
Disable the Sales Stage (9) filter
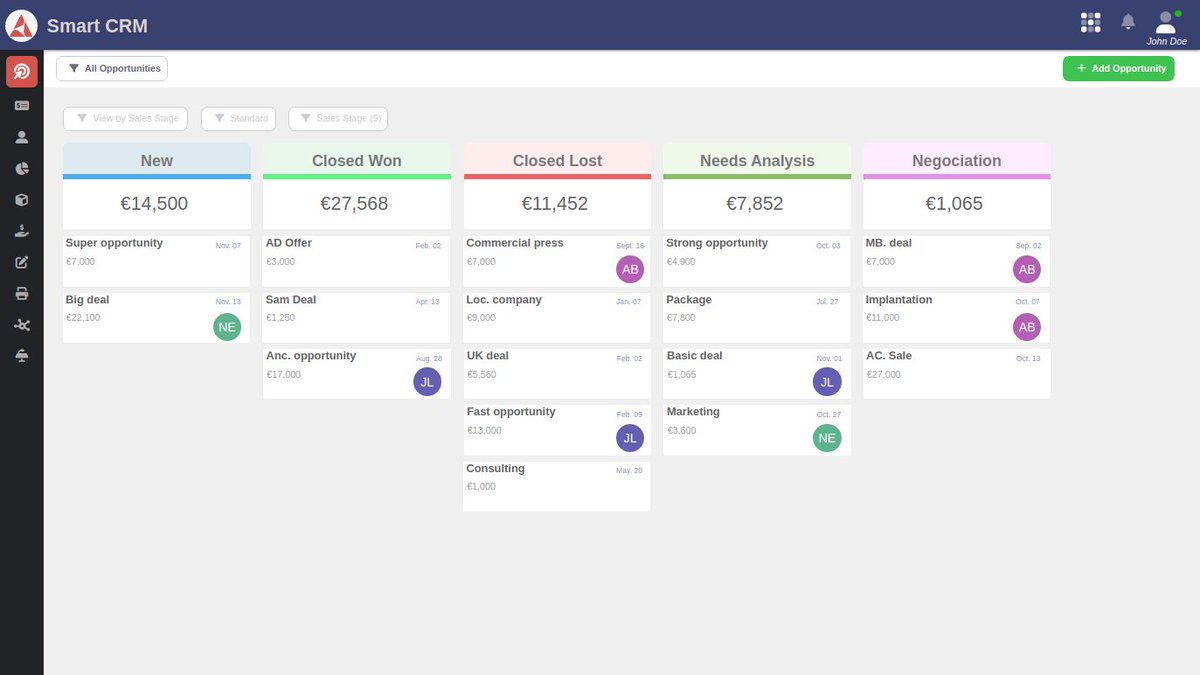(x=338, y=118)
